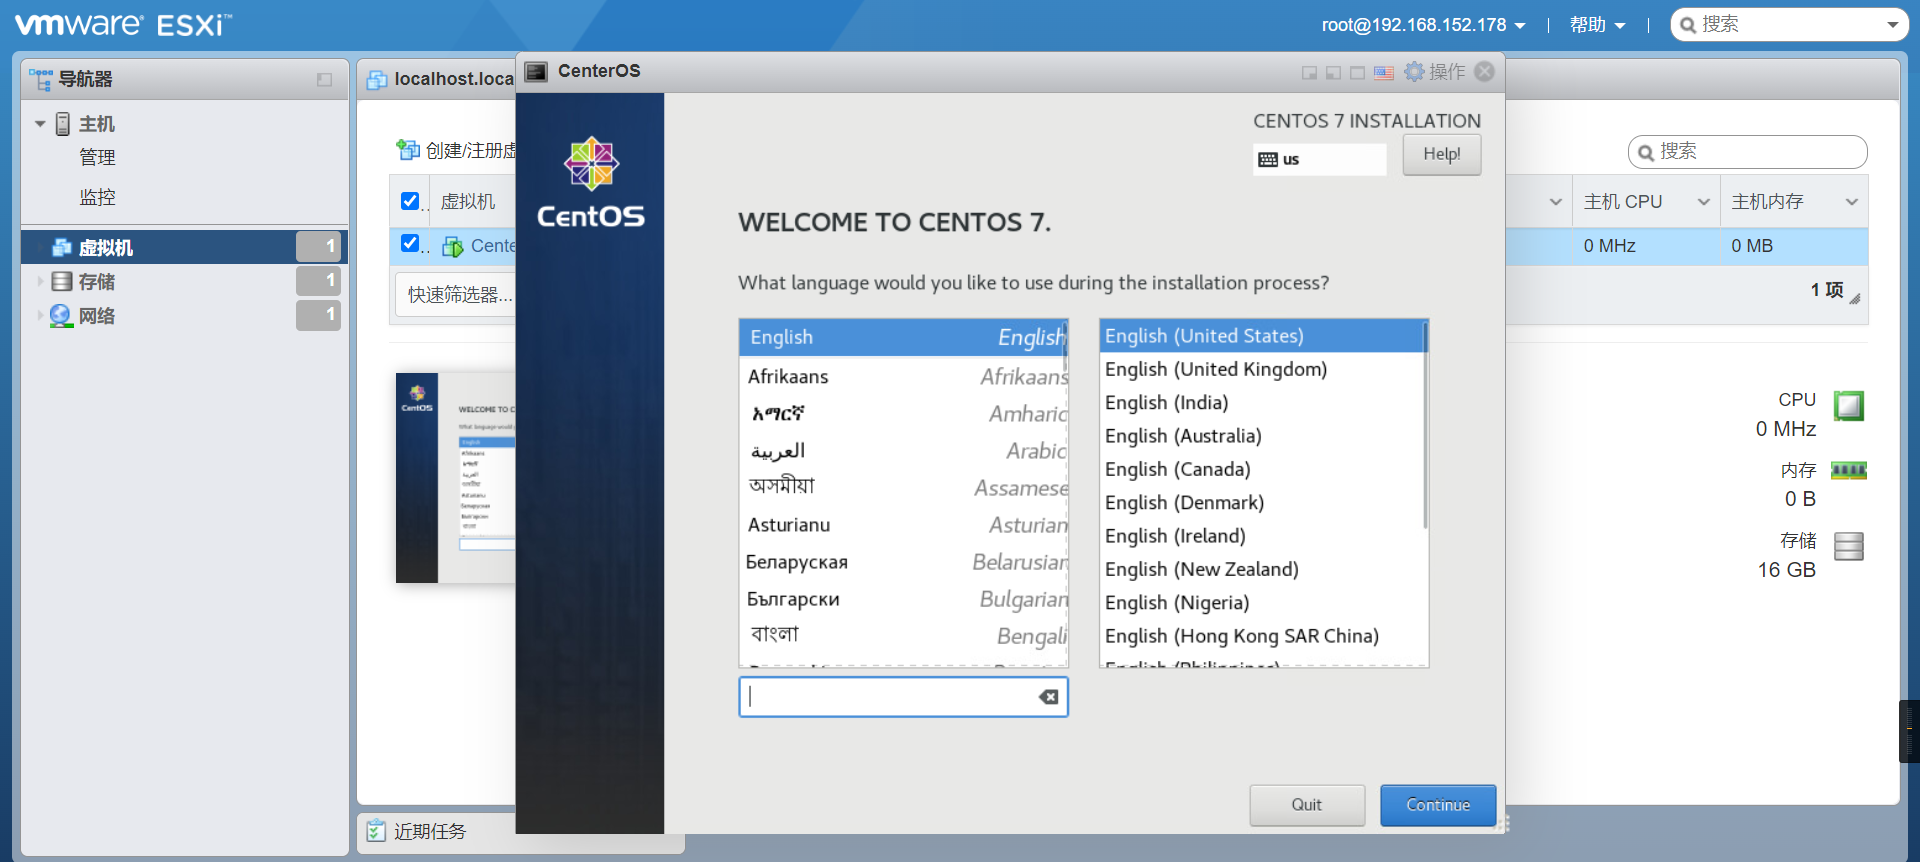Click the recent tasks clipboard icon
Viewport: 1920px width, 862px height.
point(376,831)
